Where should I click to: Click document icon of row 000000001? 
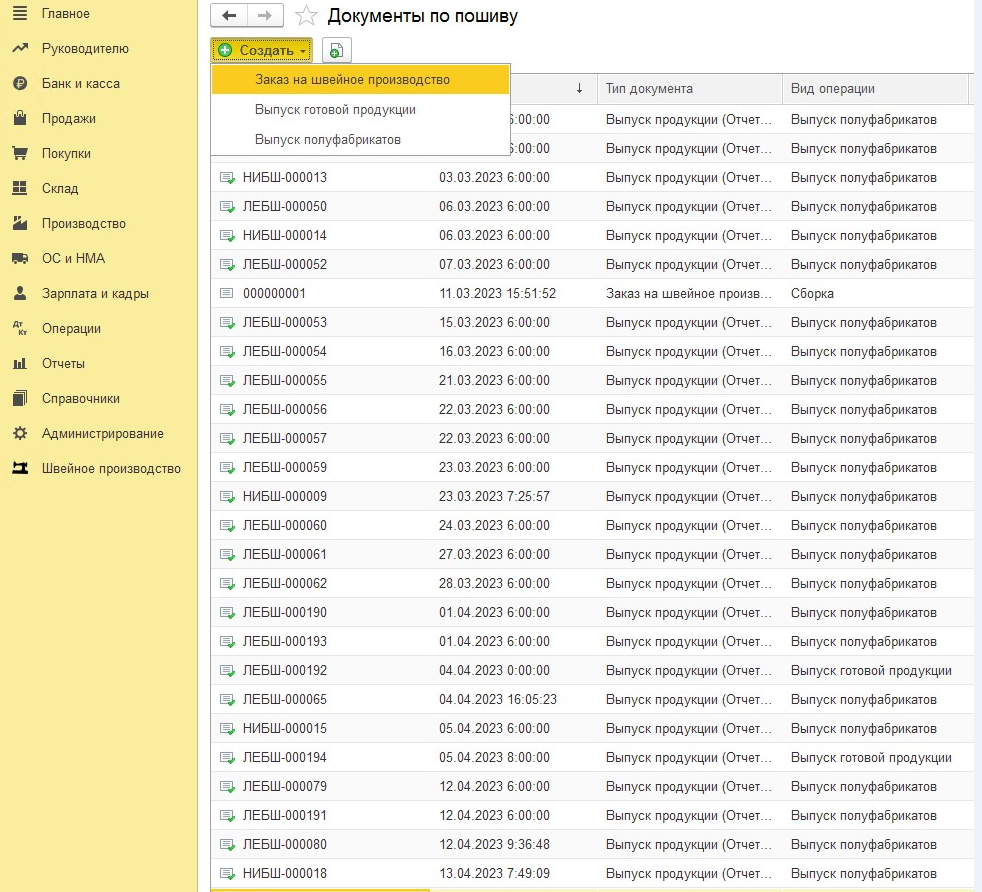[227, 293]
